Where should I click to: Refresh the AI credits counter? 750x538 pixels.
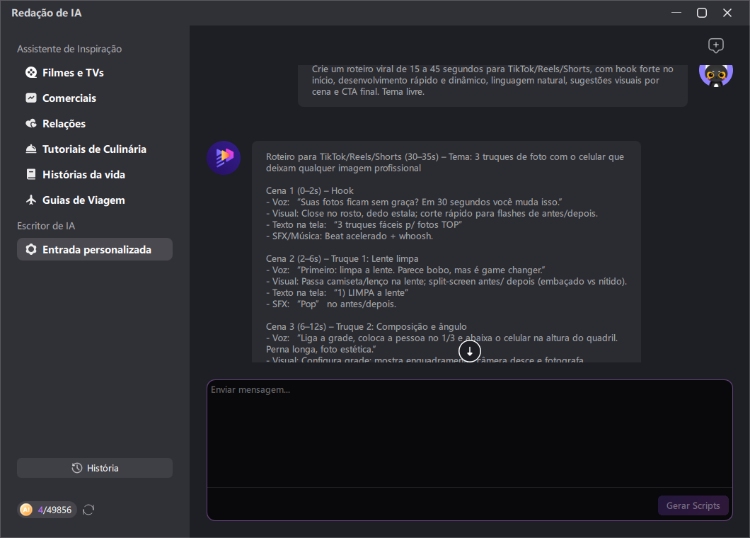tap(88, 510)
